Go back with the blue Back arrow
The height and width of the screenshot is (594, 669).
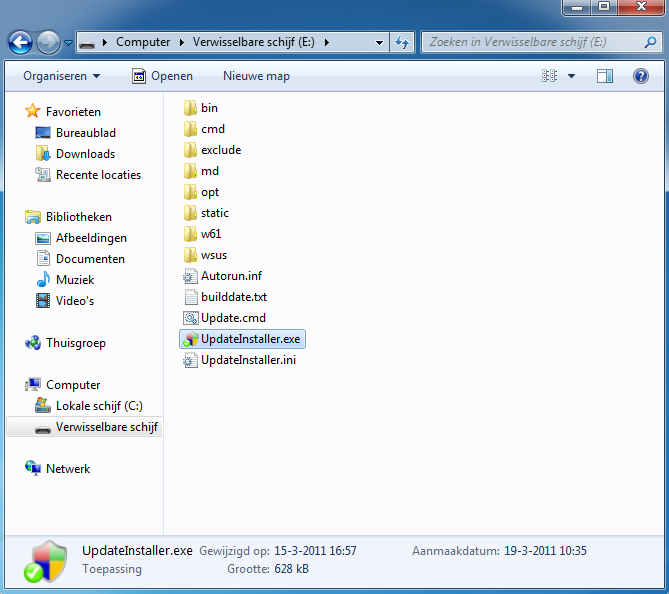[20, 42]
